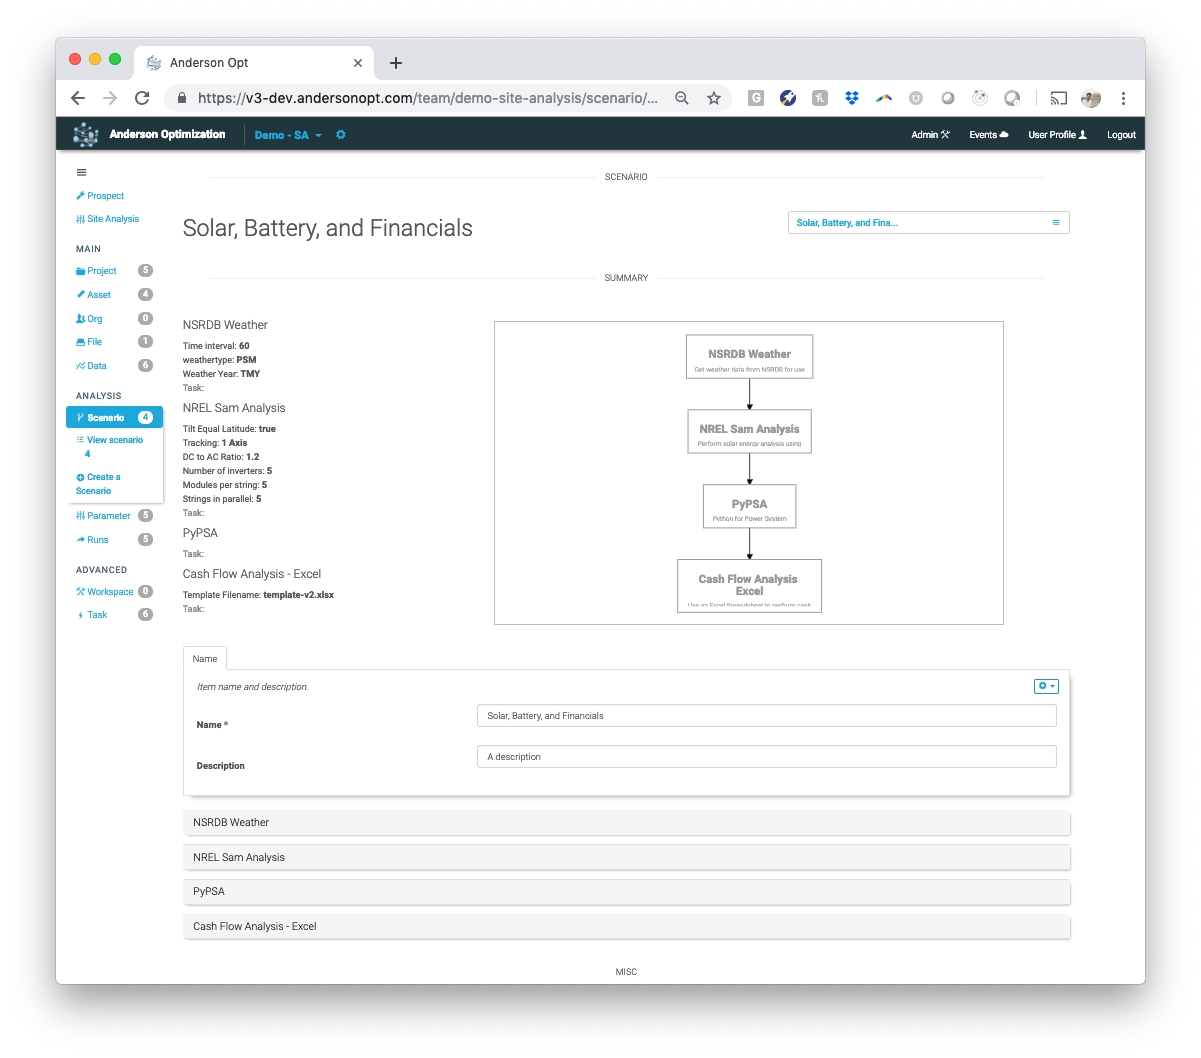Screen dimensions: 1201x1058
Task: Click the Anderson Optimization logo icon
Action: coord(86,134)
